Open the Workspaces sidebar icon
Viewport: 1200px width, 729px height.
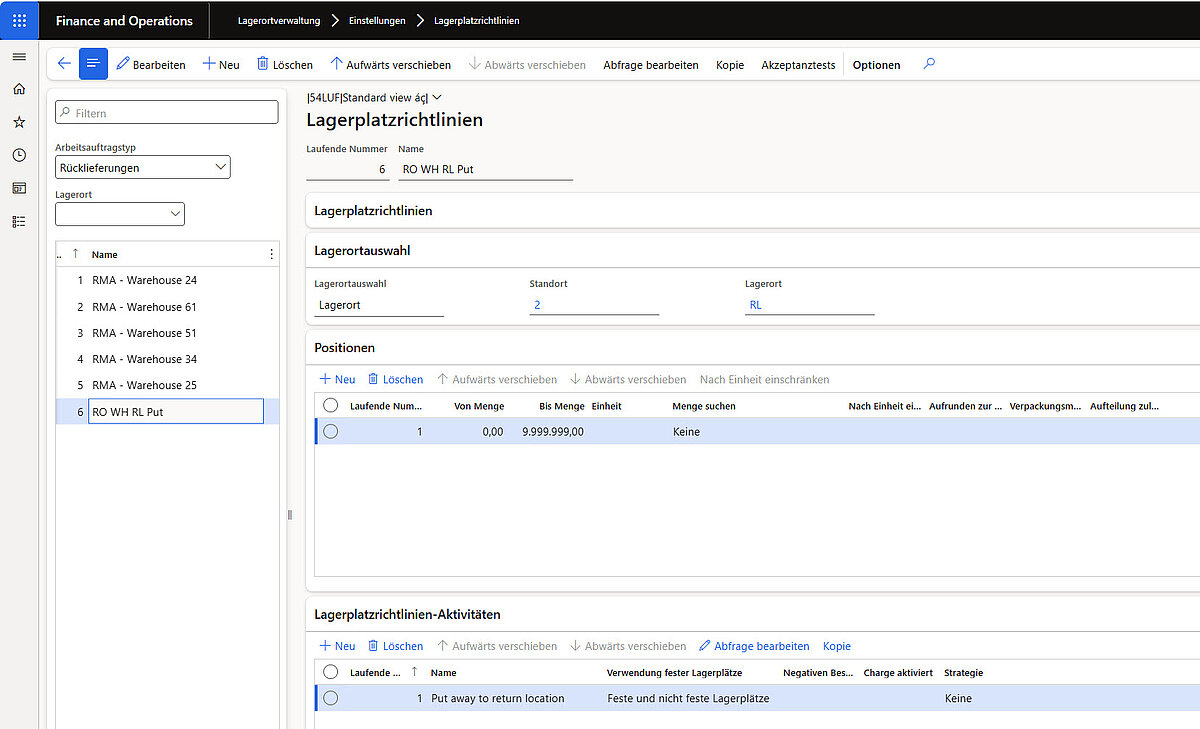click(x=18, y=188)
